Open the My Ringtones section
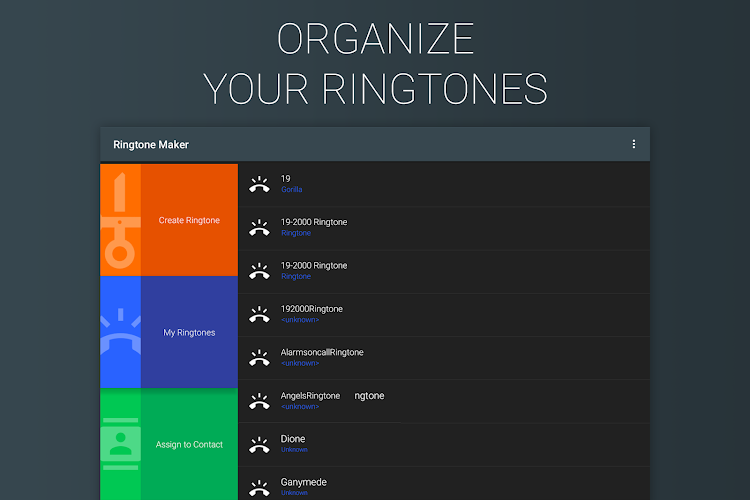 [189, 332]
